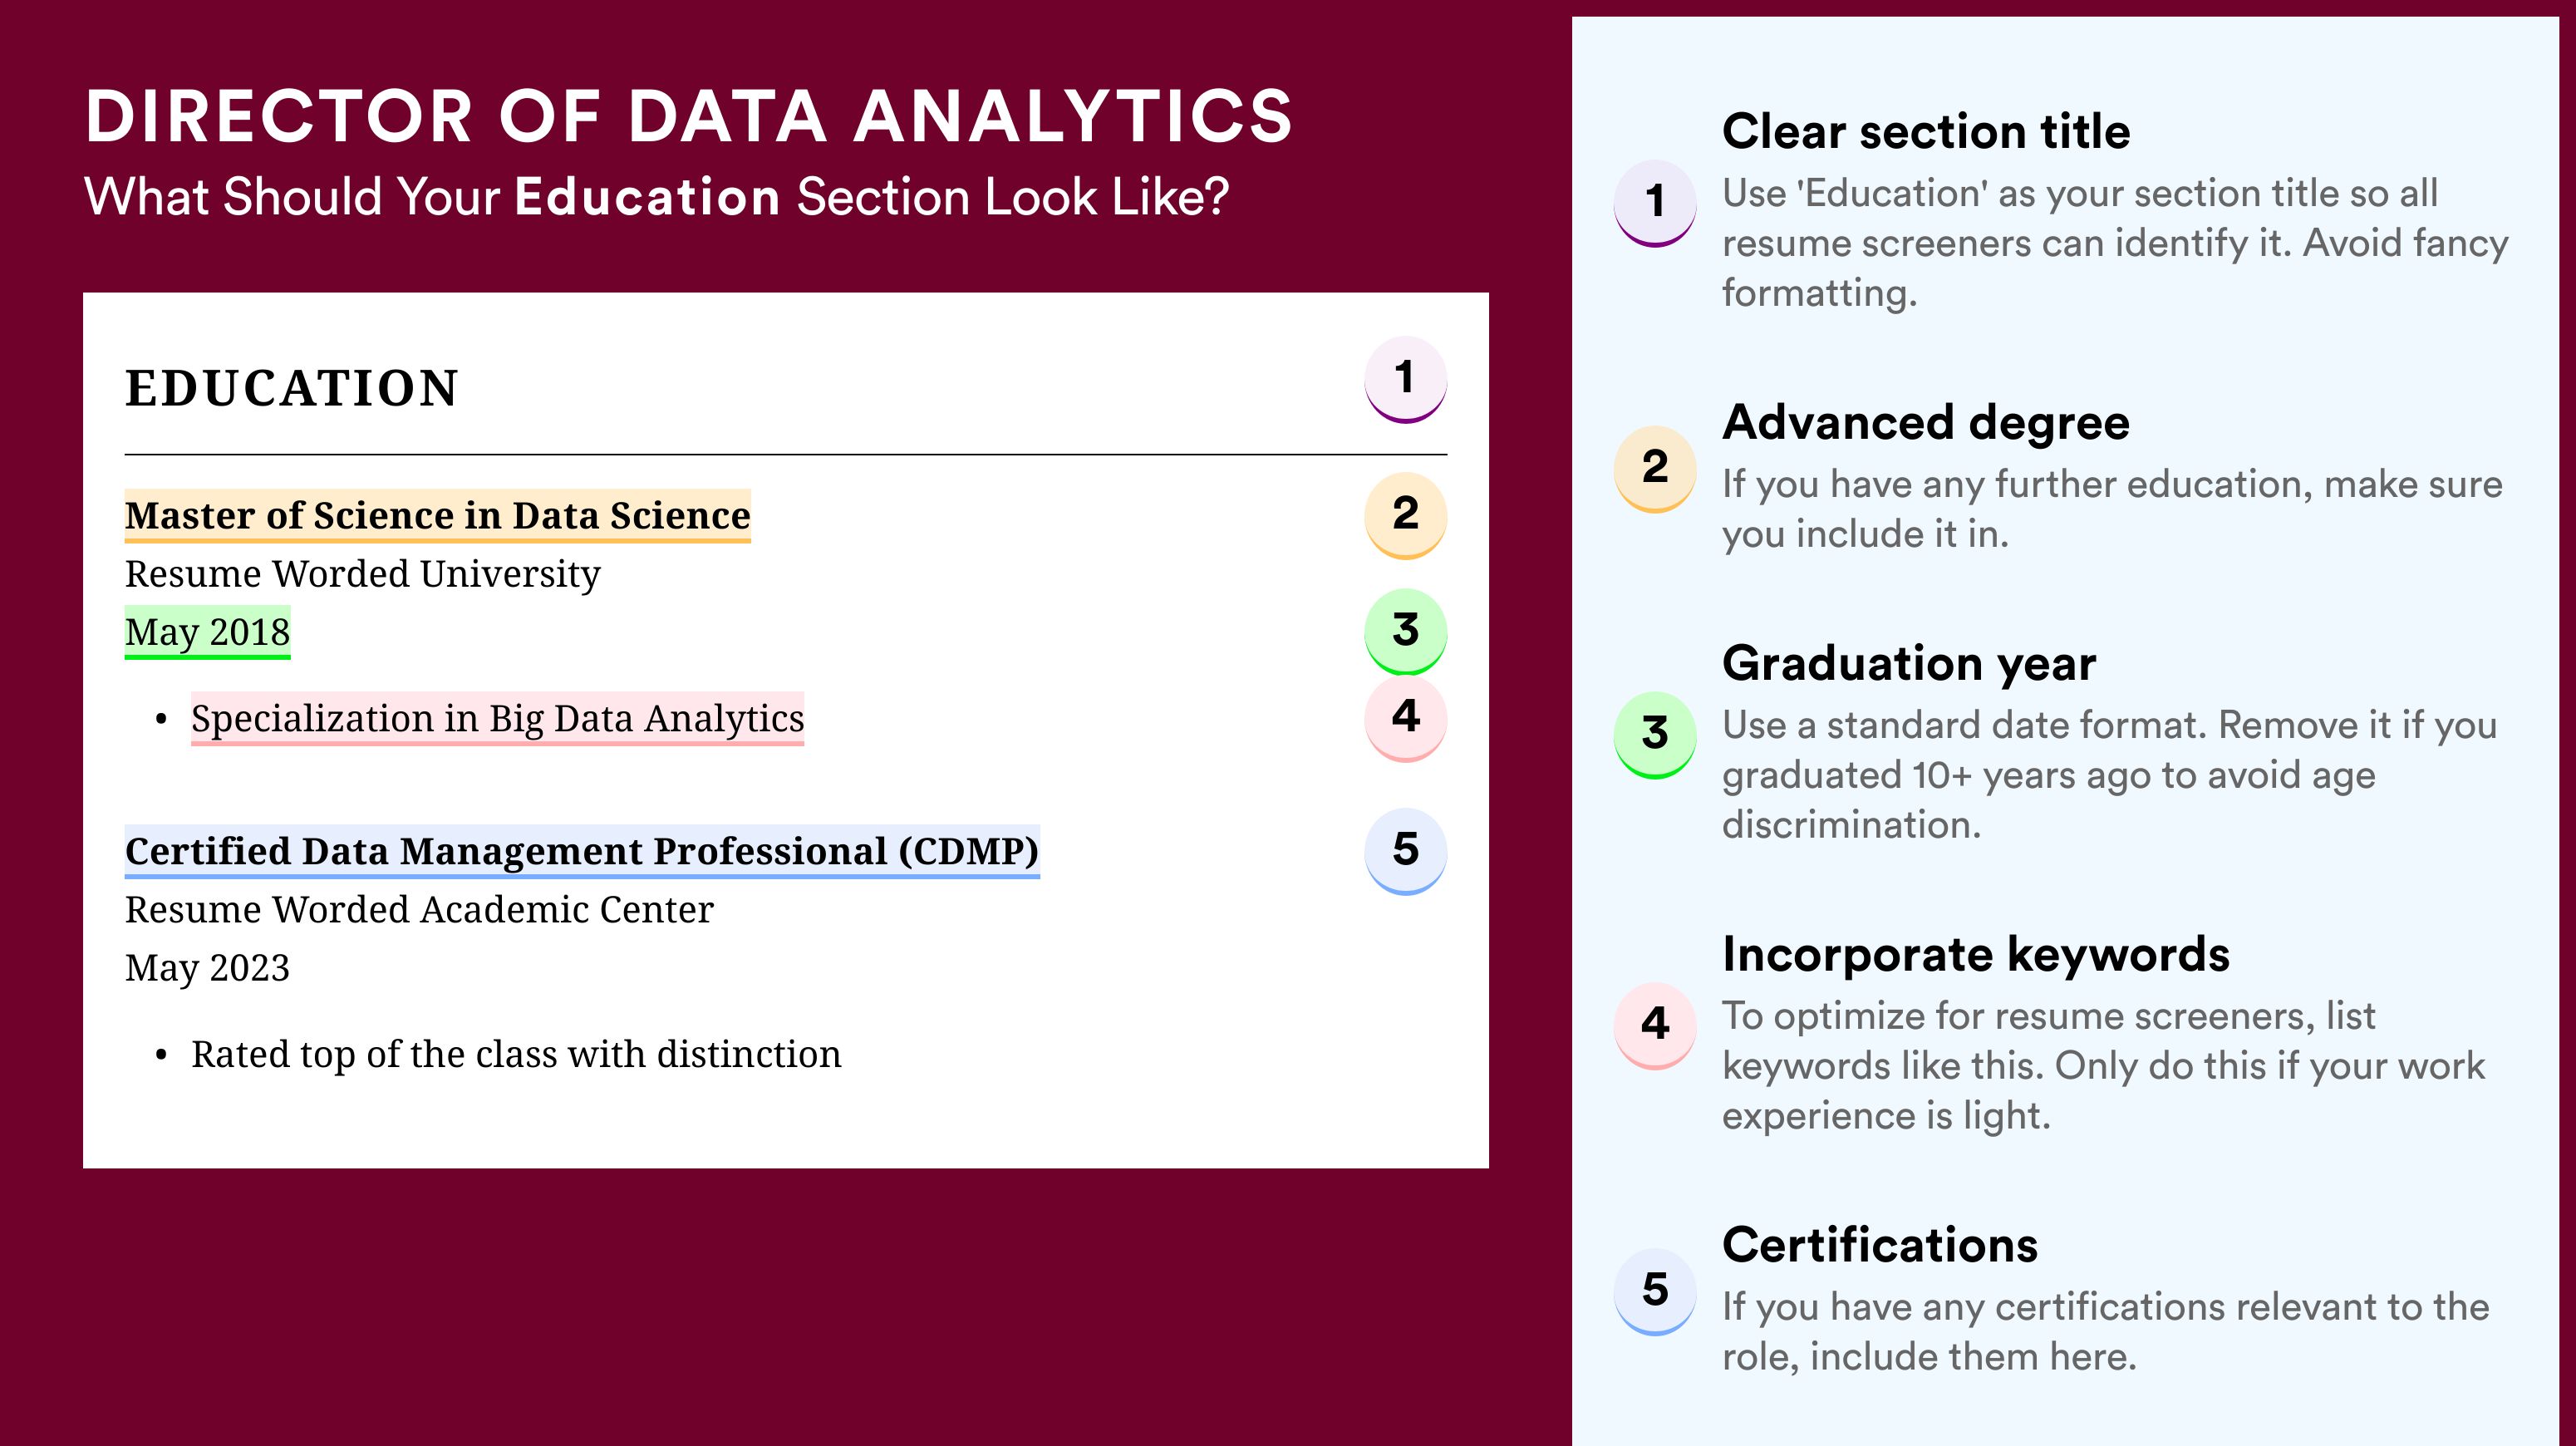This screenshot has width=2576, height=1446.
Task: Click Resume Worded University line
Action: (362, 574)
